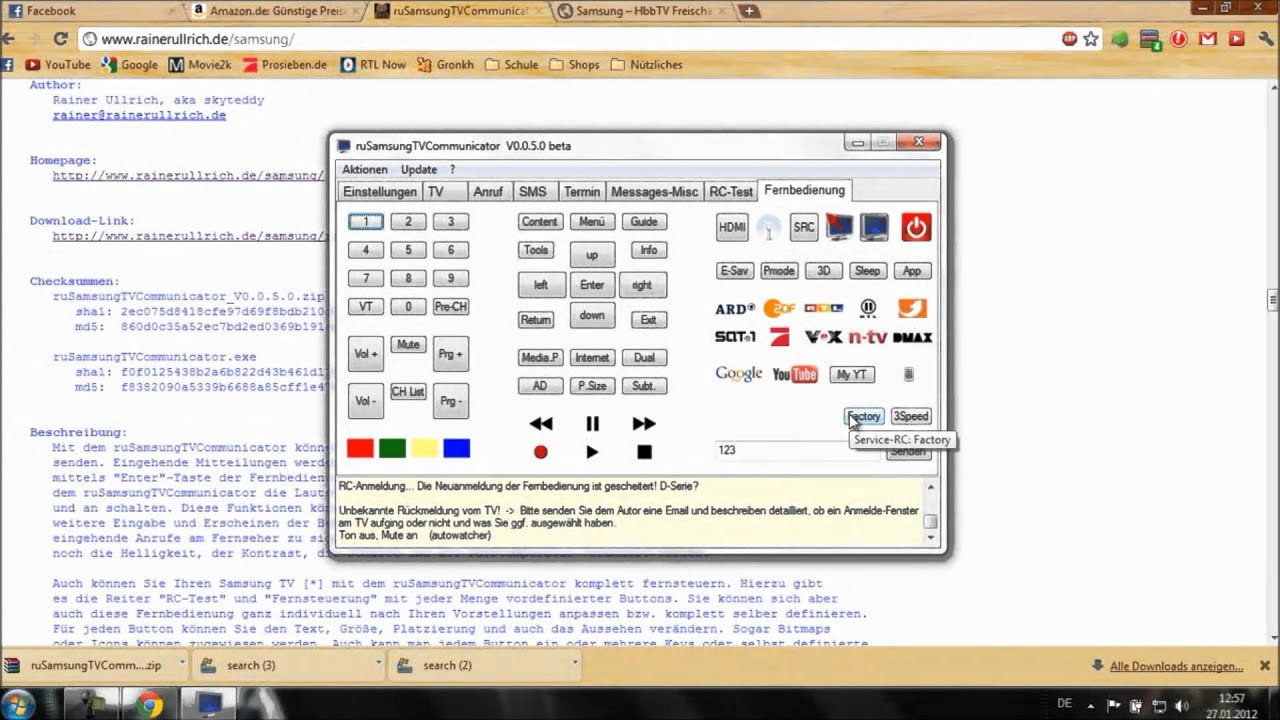Screen dimensions: 1280x720
Task: Click the small remote control icon
Action: click(908, 374)
